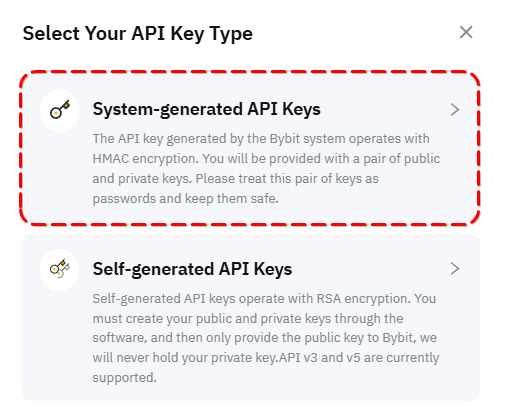This screenshot has width=505, height=416.
Task: Click the multi-key icon for Self-generated keys
Action: coord(60,269)
